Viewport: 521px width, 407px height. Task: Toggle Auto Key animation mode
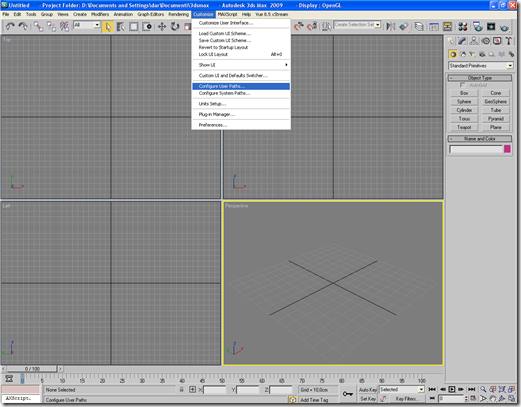368,389
